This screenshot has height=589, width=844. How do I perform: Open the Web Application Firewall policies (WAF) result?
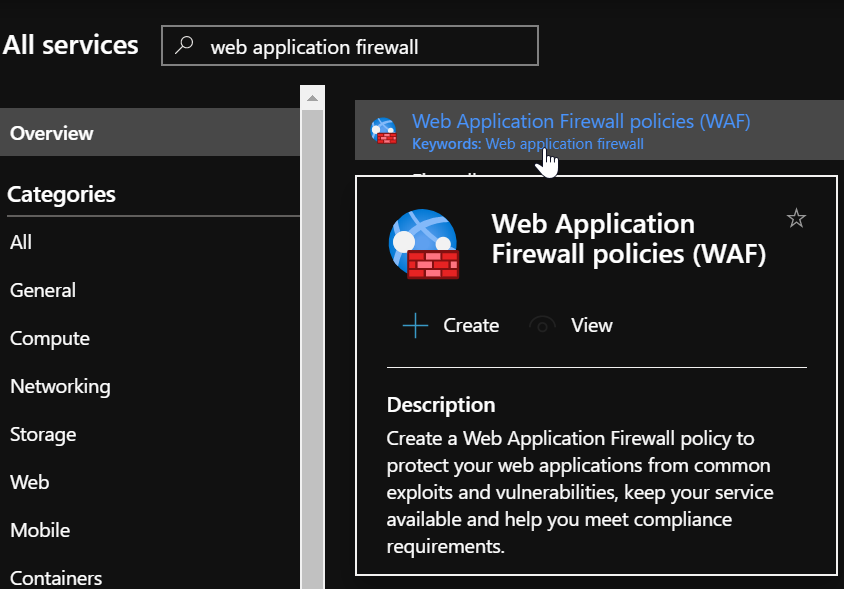coord(580,122)
